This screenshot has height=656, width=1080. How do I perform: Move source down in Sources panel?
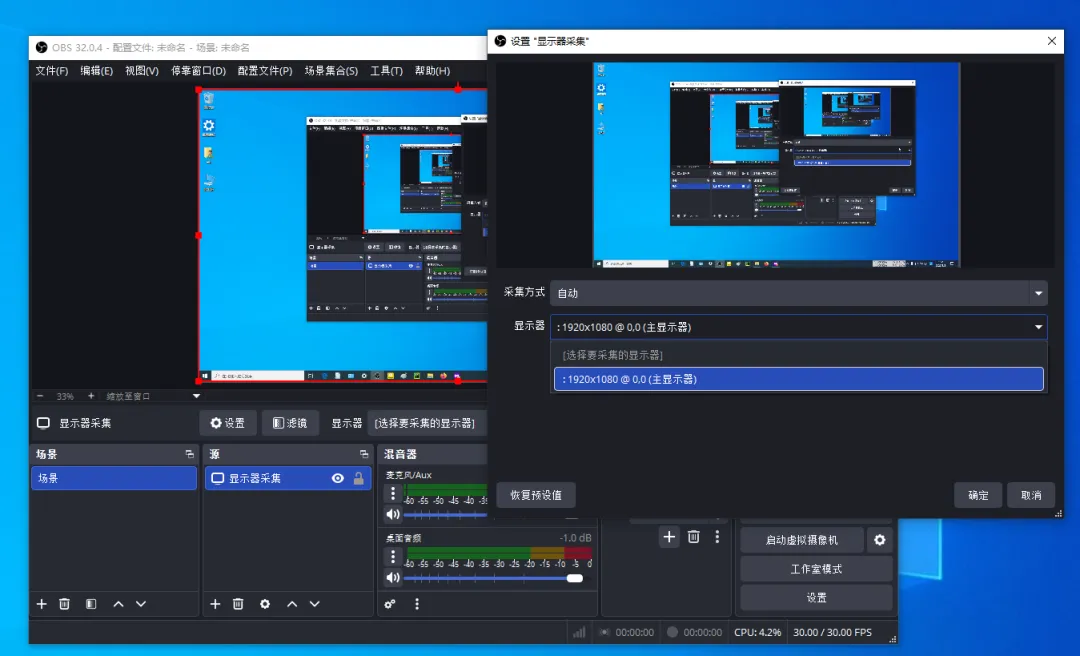tap(315, 604)
